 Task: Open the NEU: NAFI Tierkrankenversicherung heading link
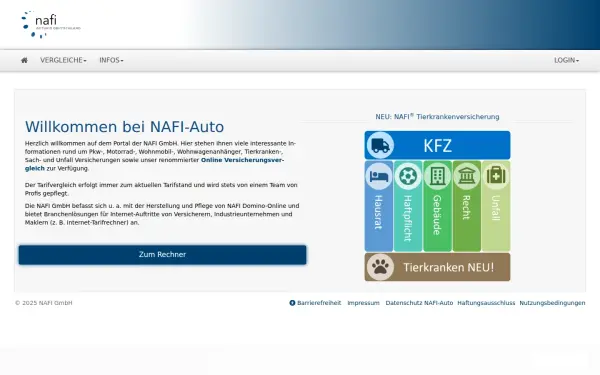(437, 116)
